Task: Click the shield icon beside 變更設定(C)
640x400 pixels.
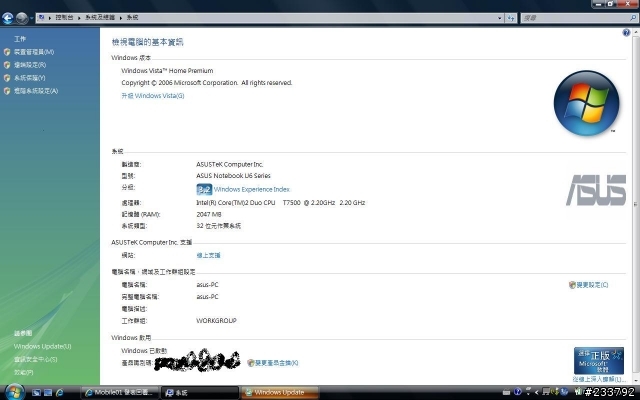Action: click(572, 285)
